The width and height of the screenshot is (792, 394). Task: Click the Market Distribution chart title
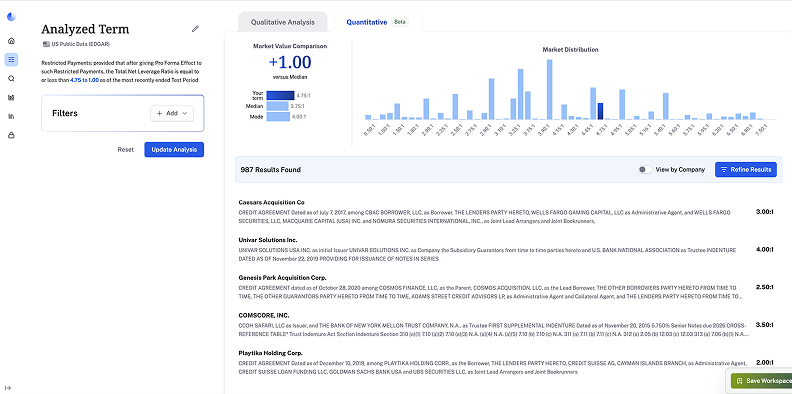tap(570, 50)
